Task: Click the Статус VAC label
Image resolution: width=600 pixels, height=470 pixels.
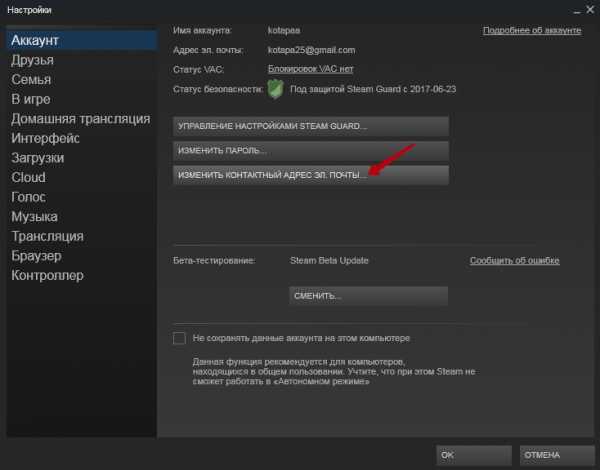Action: [x=198, y=69]
